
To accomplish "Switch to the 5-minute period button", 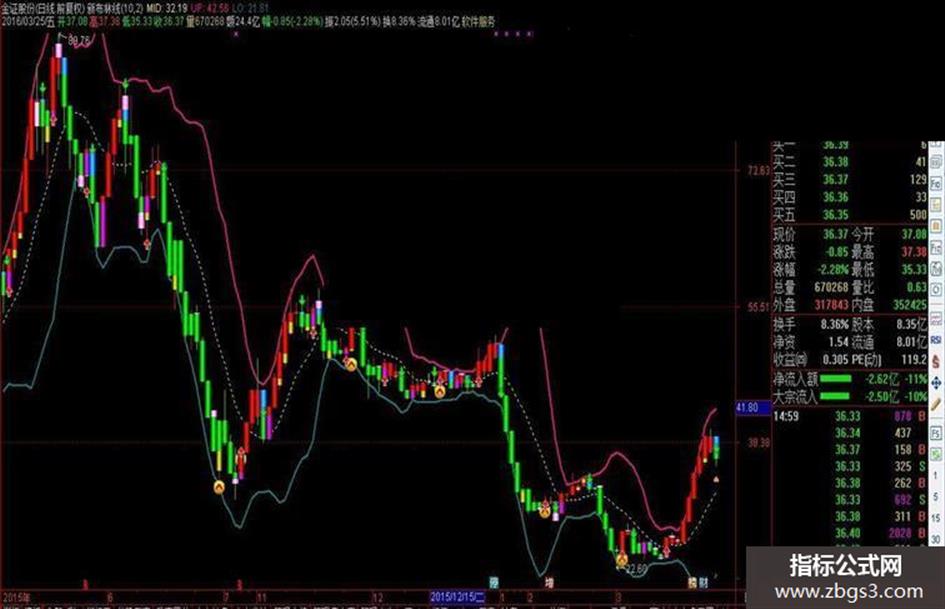I will [x=936, y=497].
